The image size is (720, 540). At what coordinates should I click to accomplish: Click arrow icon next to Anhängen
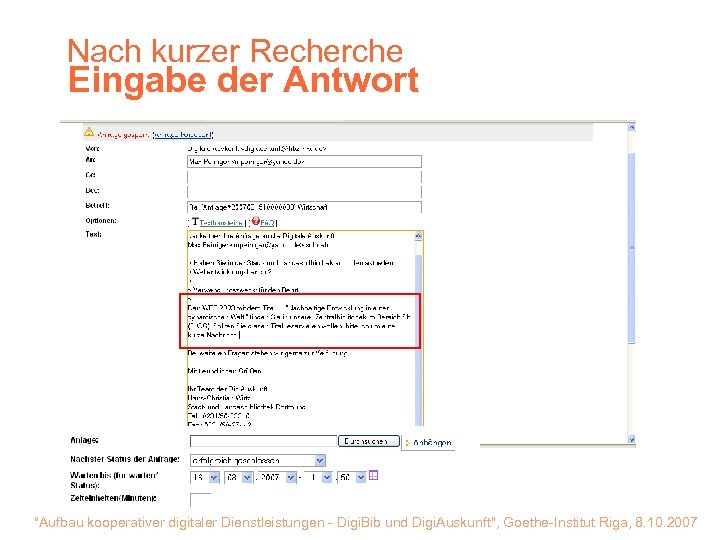click(x=407, y=443)
